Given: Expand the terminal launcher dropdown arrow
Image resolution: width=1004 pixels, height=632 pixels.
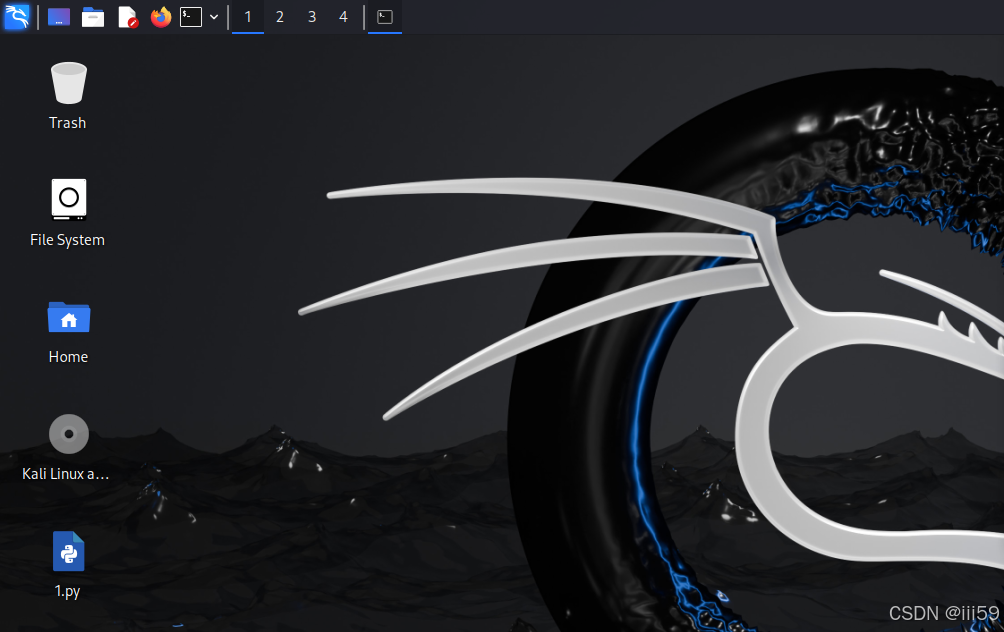Looking at the screenshot, I should click(x=214, y=17).
